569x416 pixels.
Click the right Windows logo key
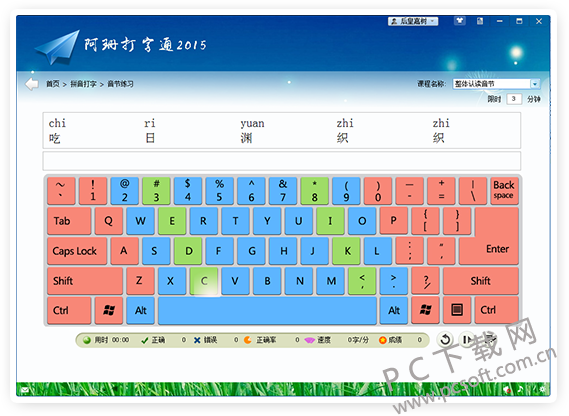(x=425, y=310)
